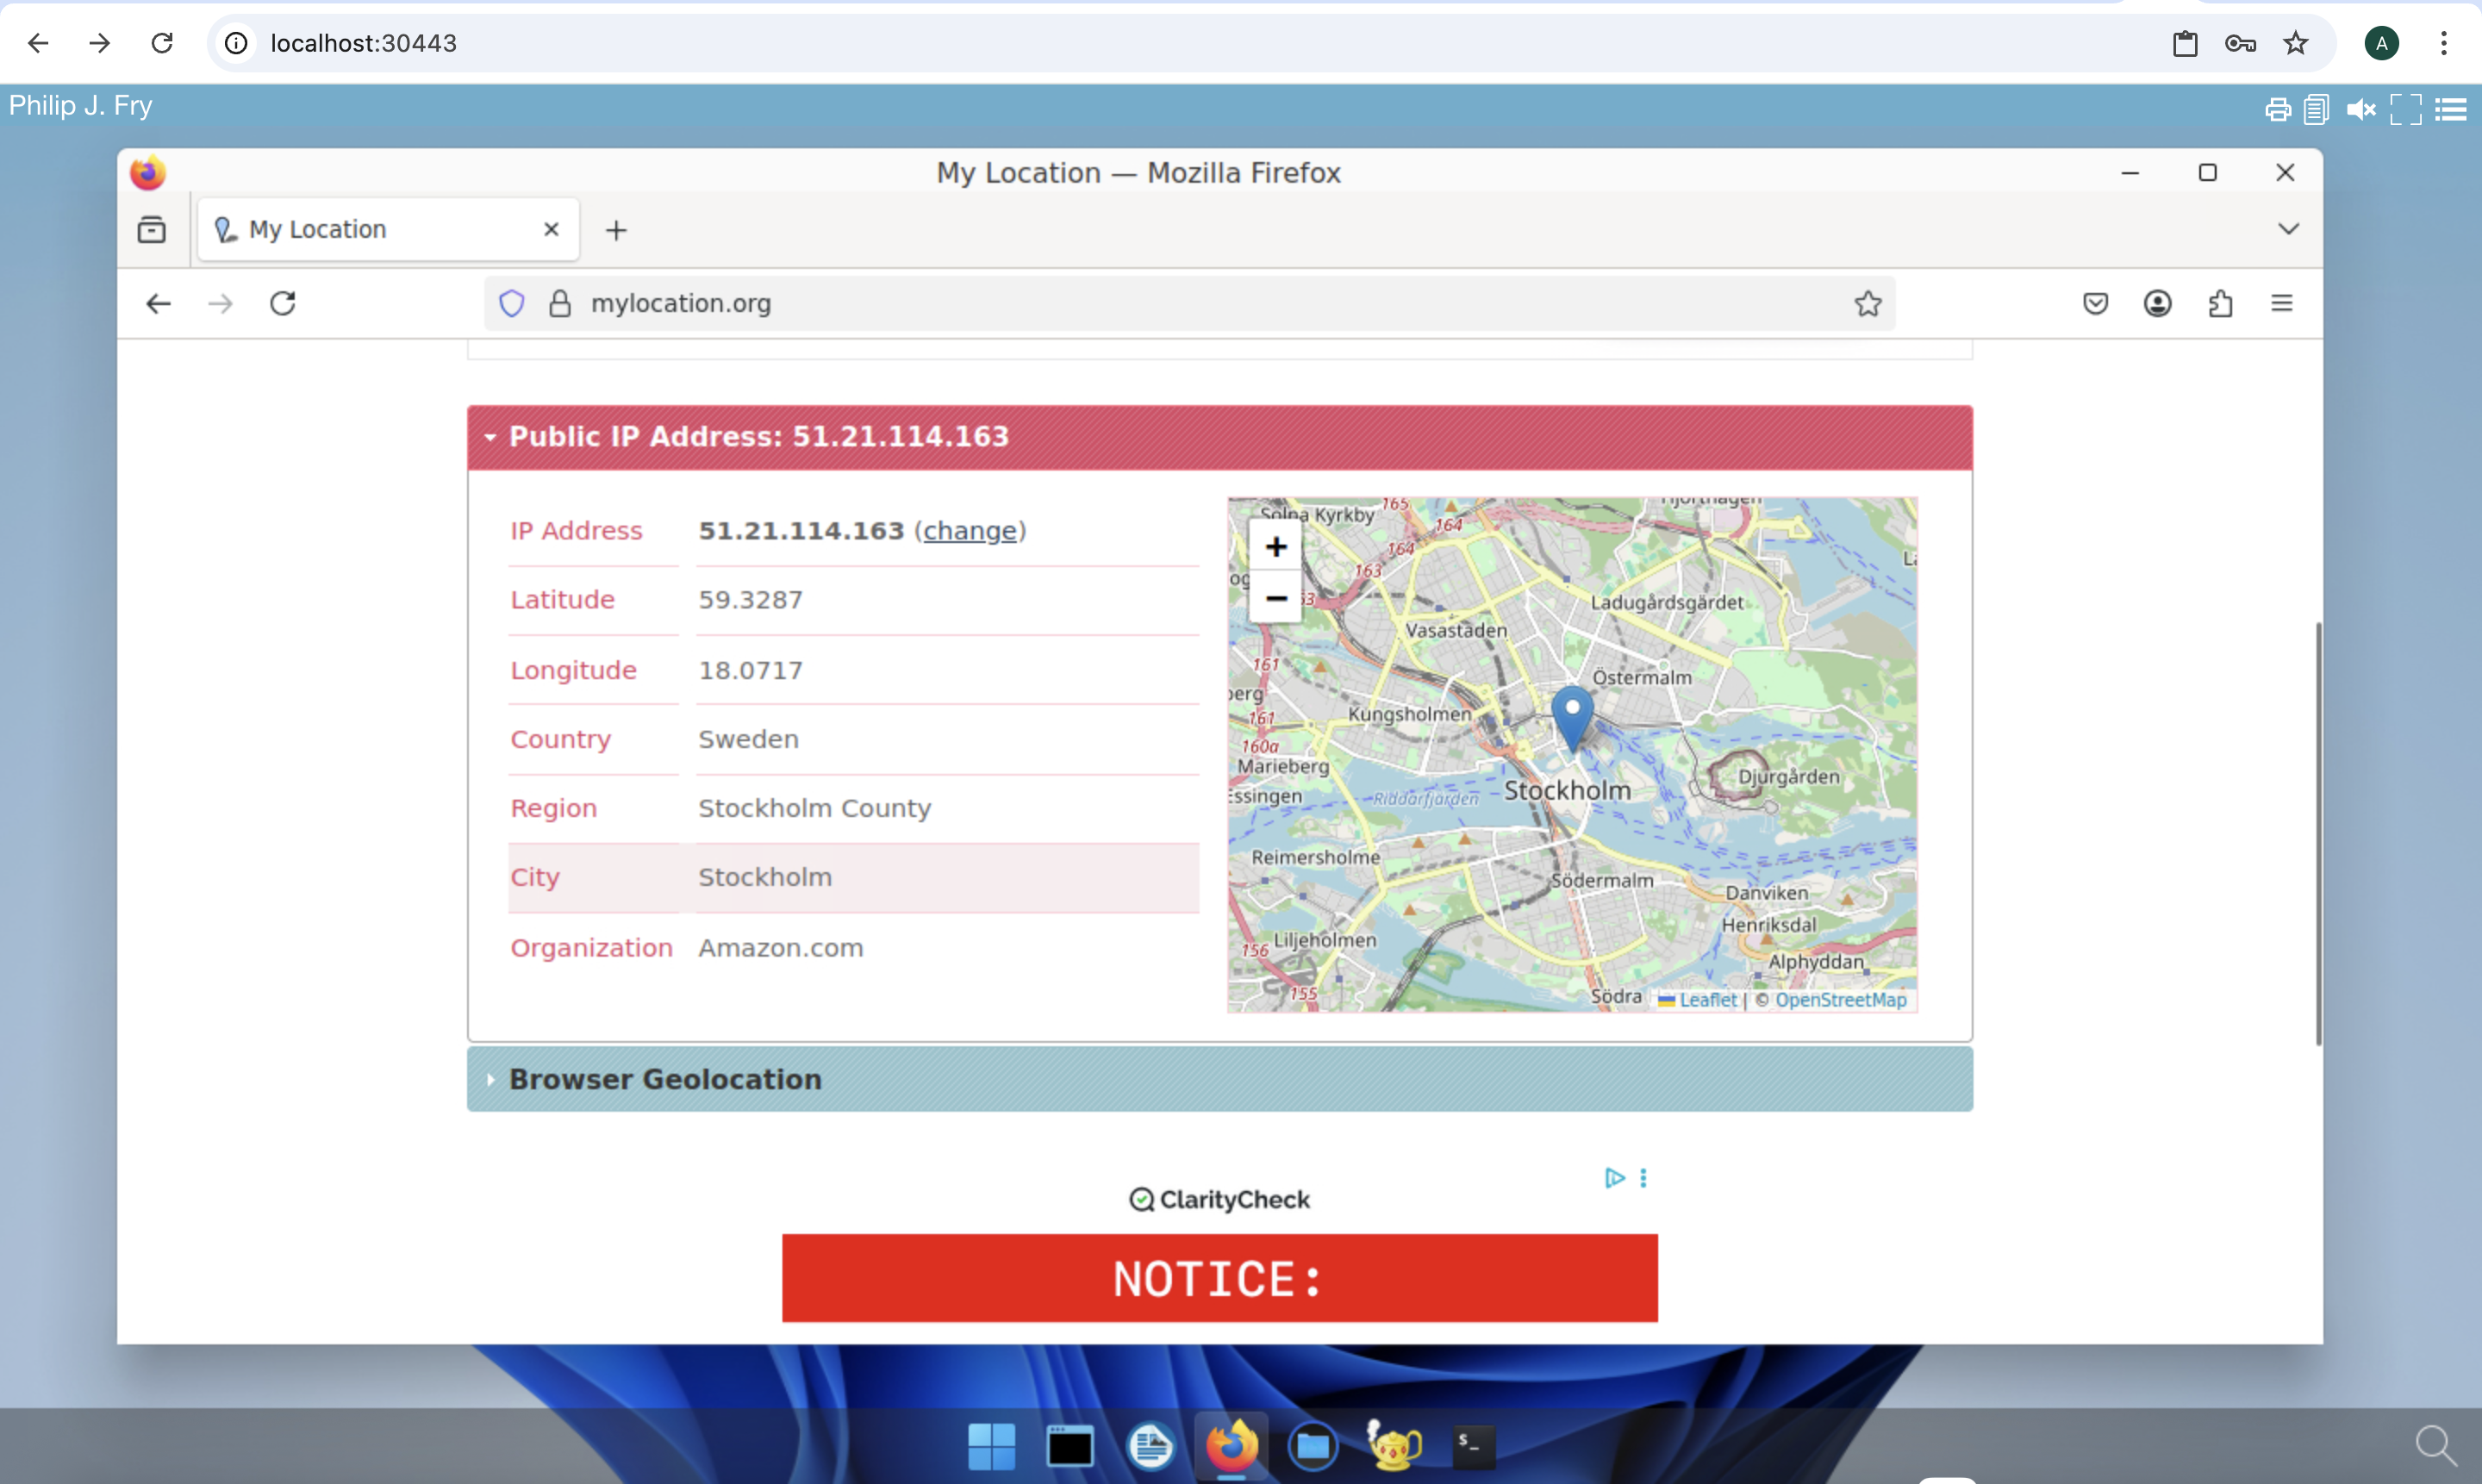Click Firefox reload page button
This screenshot has width=2482, height=1484.
(283, 303)
